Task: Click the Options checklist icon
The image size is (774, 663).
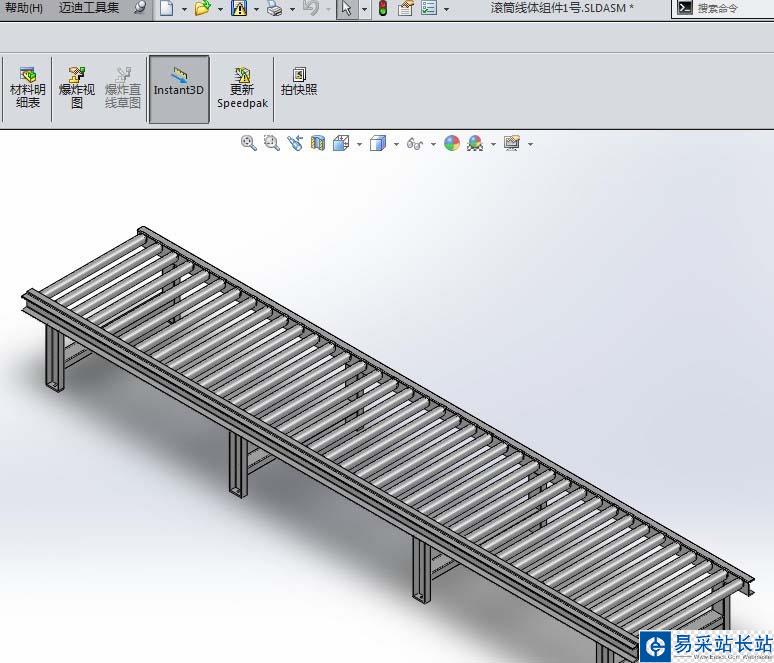Action: [x=429, y=8]
